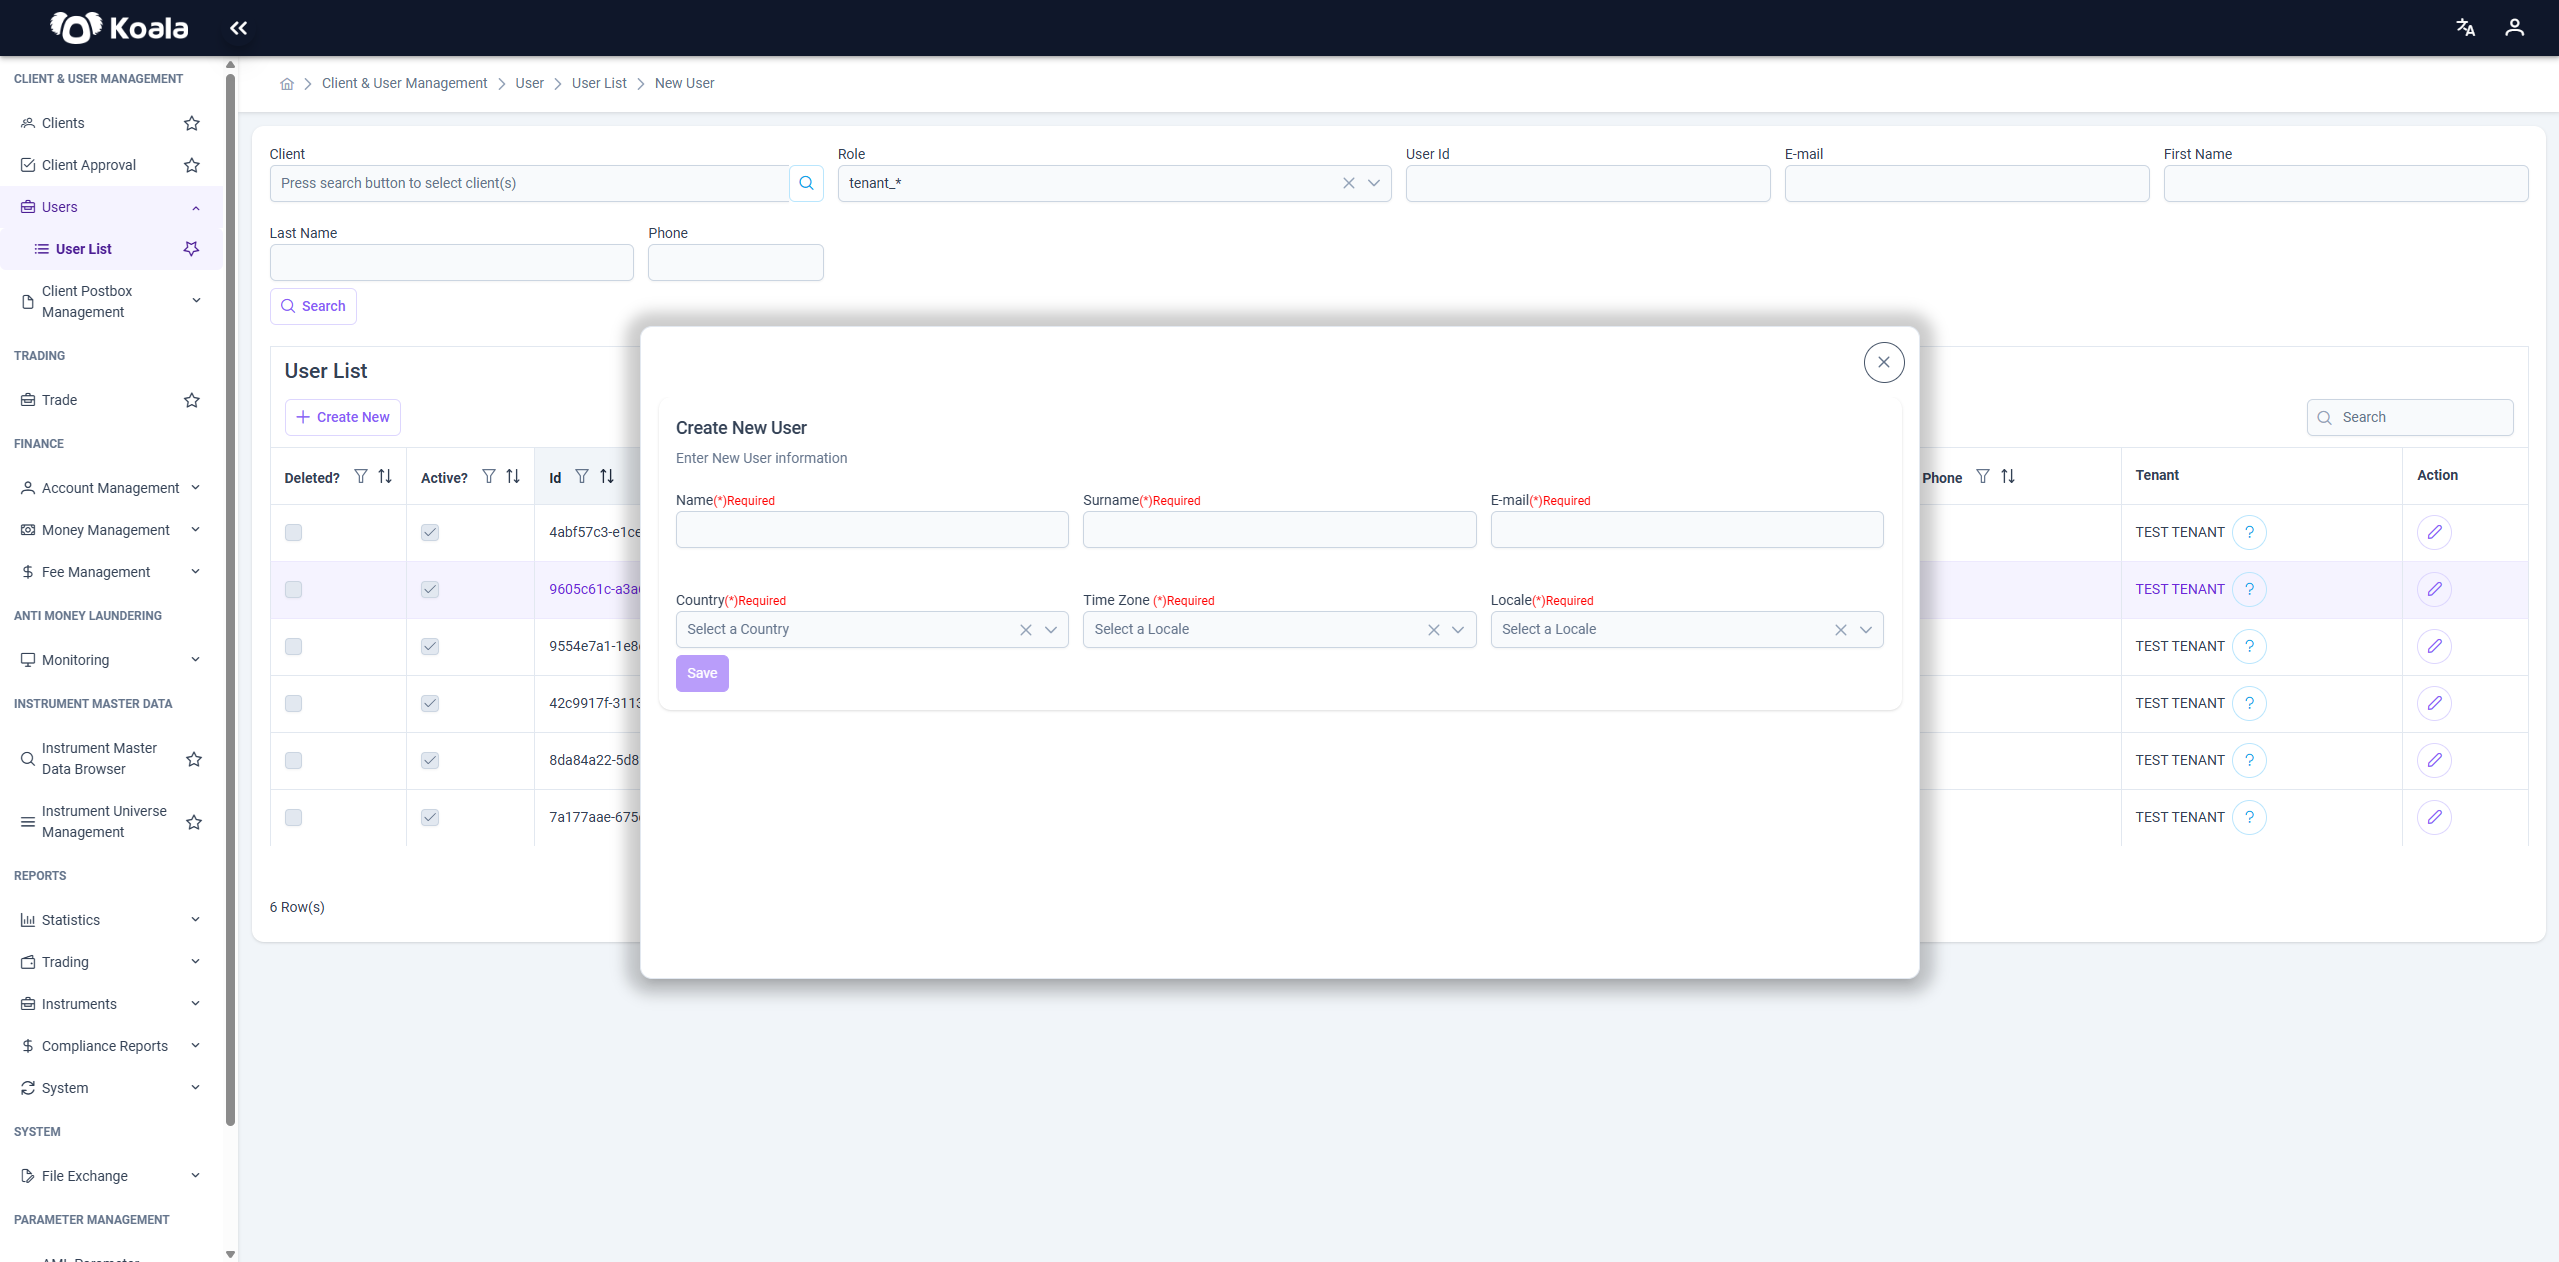Expand the Account Management menu
This screenshot has height=1262, width=2559.
(x=110, y=488)
